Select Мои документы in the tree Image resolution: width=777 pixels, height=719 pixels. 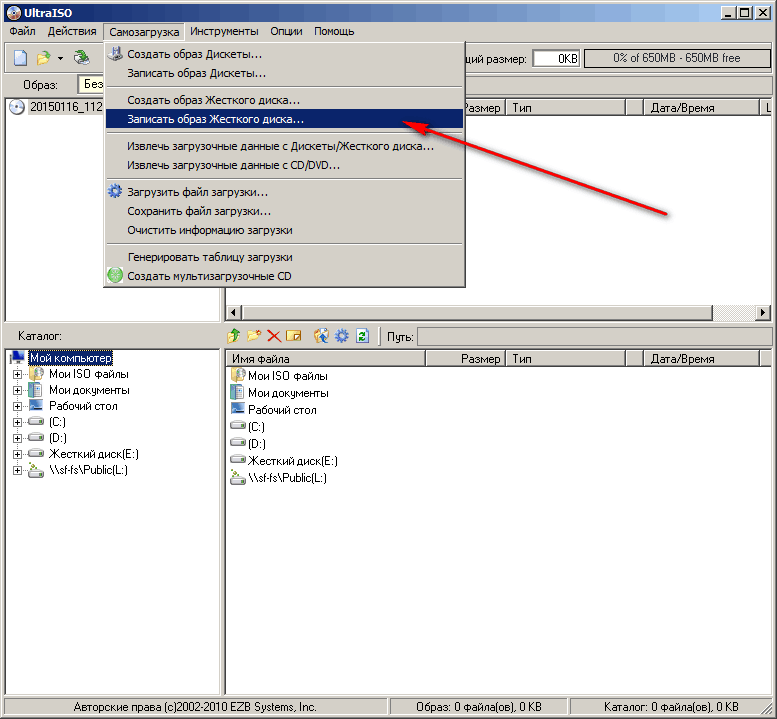(89, 390)
